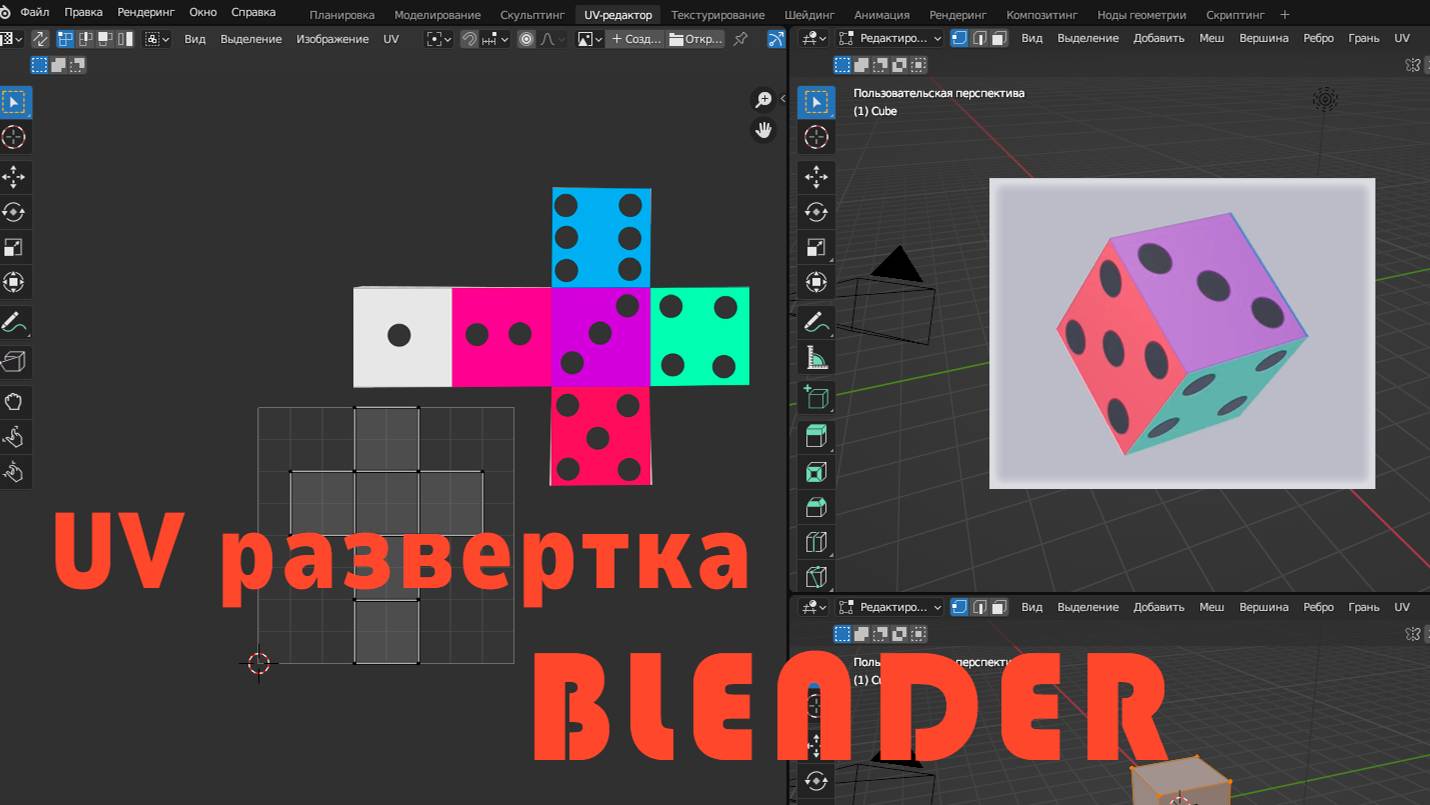Screen dimensions: 1430x805
Task: Add a workspace with the plus tab
Action: click(1285, 15)
